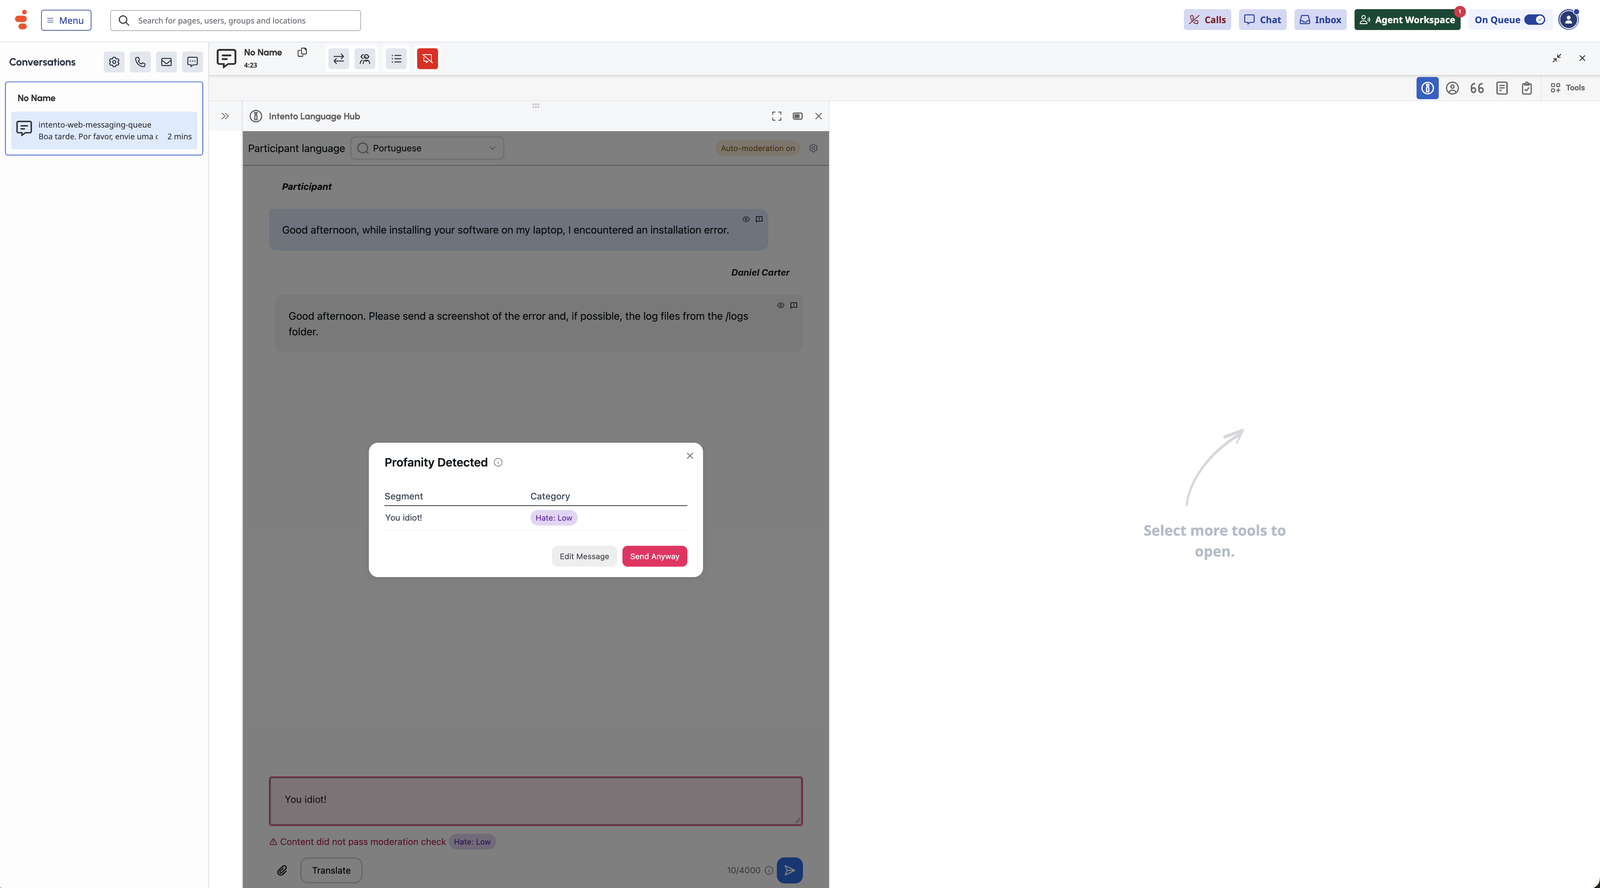Click the blue send arrow button
Image resolution: width=1600 pixels, height=888 pixels.
(790, 870)
